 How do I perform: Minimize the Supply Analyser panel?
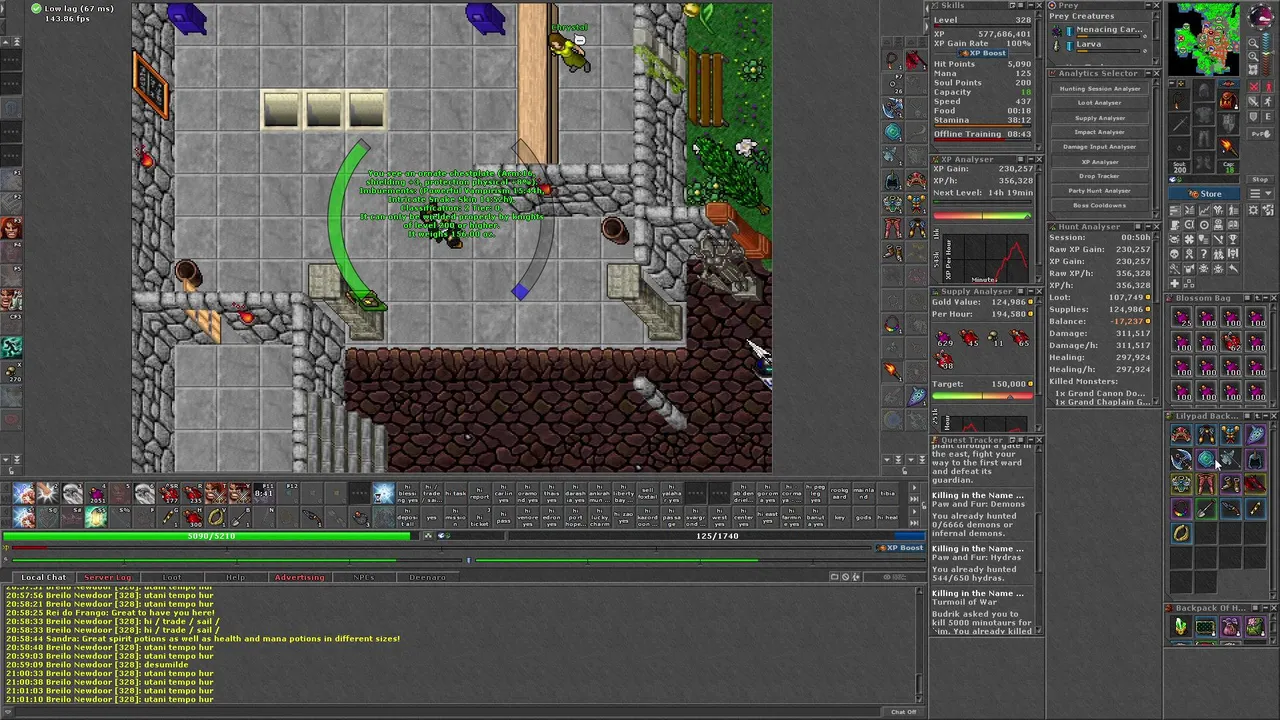(1031, 292)
